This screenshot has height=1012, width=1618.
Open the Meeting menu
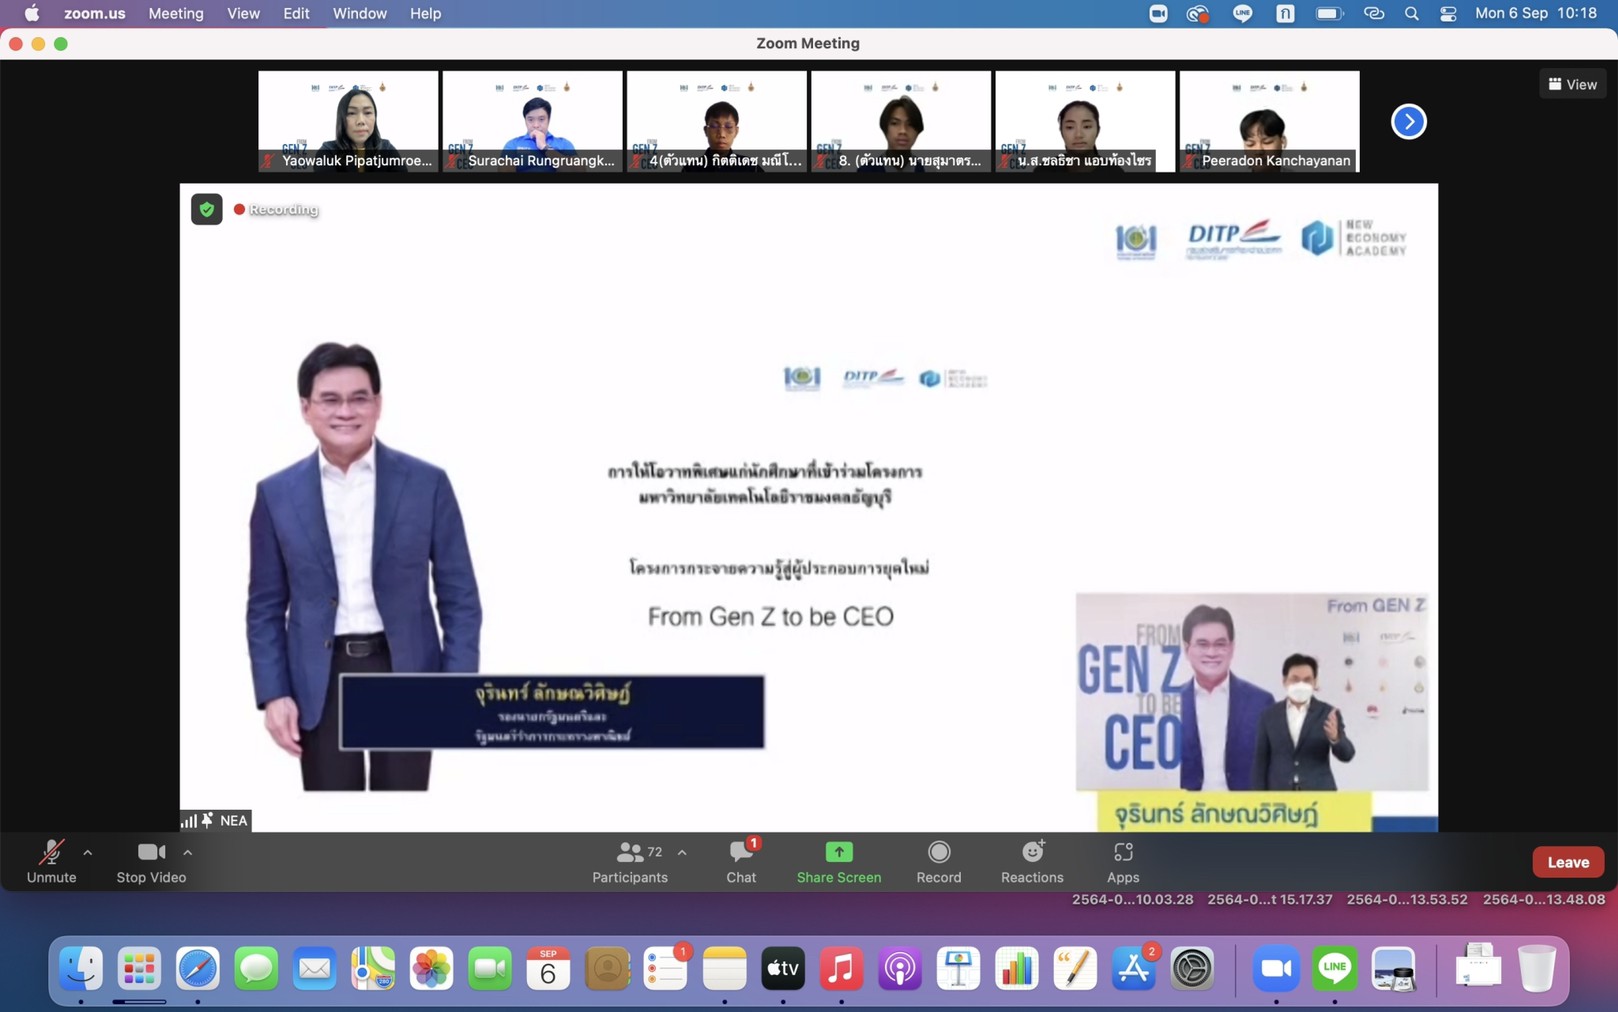176,13
